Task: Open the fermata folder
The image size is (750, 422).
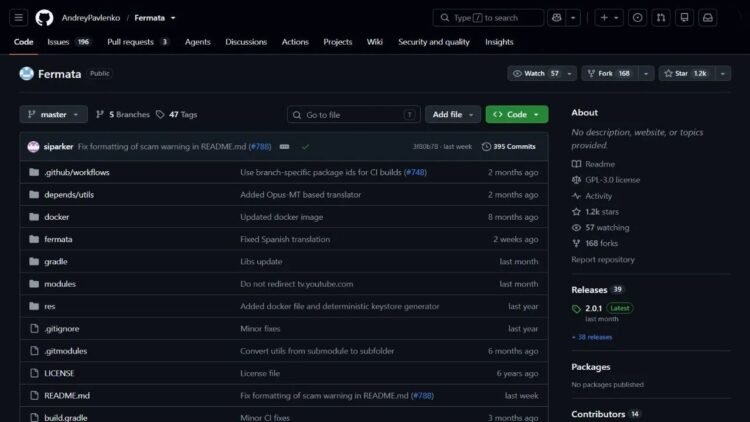Action: coord(58,239)
